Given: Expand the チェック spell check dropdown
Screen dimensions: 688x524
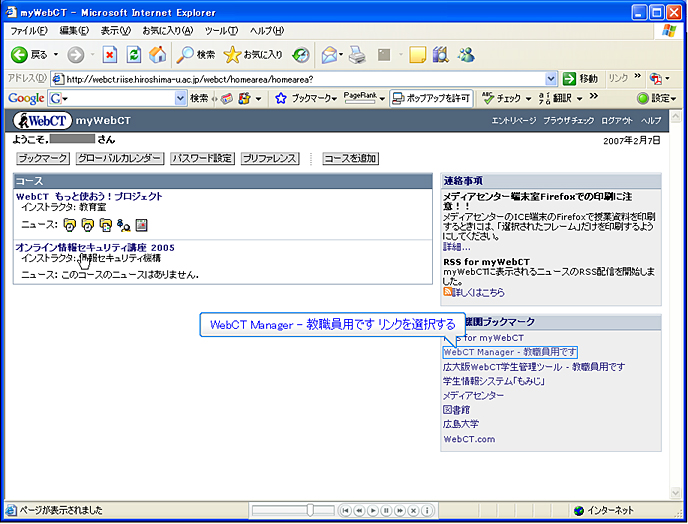Looking at the screenshot, I should [x=528, y=99].
